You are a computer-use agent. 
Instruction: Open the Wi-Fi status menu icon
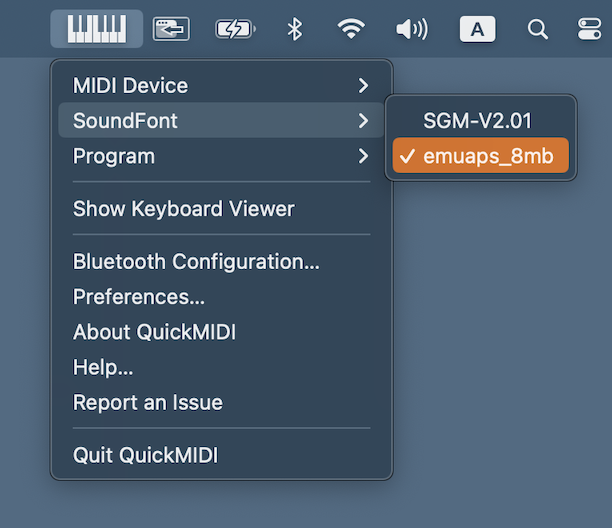351,29
